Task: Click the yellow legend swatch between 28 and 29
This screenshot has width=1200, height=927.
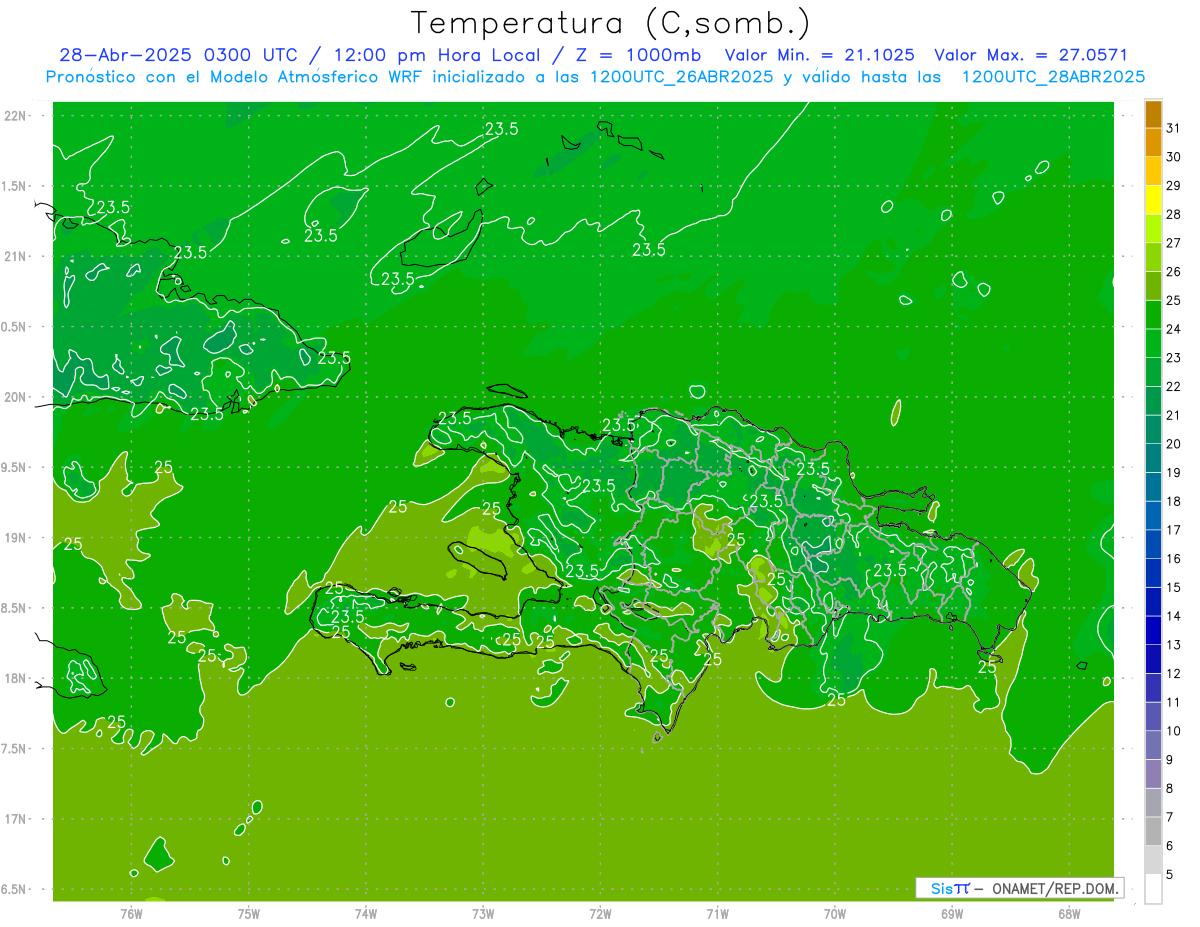Action: click(x=1153, y=200)
